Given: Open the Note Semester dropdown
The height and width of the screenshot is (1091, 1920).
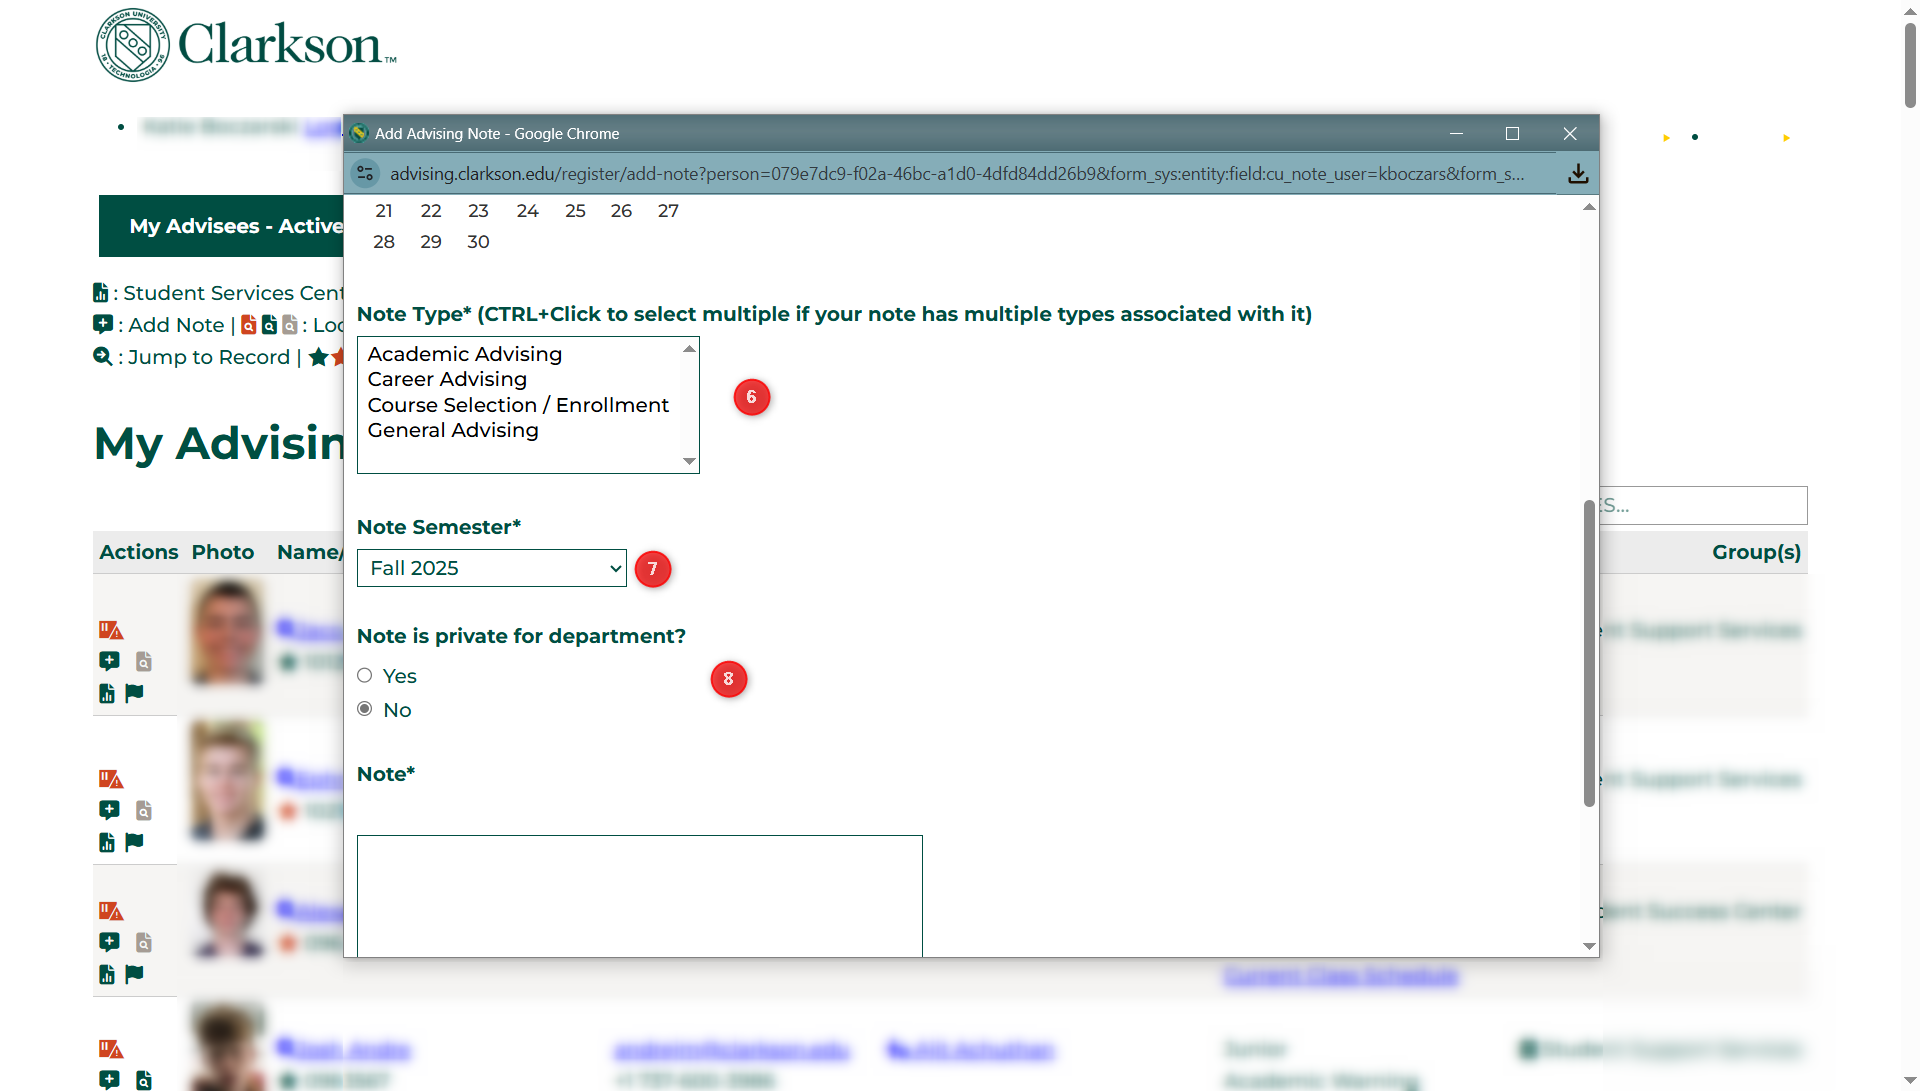Looking at the screenshot, I should [x=491, y=568].
